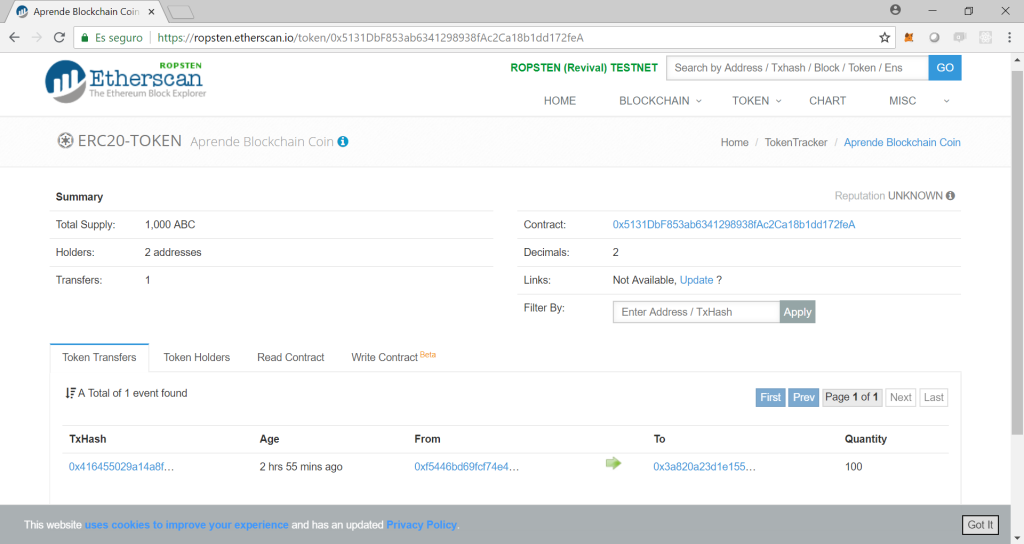Screen dimensions: 1024x544
Task: Open the Privacy Policy link
Action: (x=421, y=524)
